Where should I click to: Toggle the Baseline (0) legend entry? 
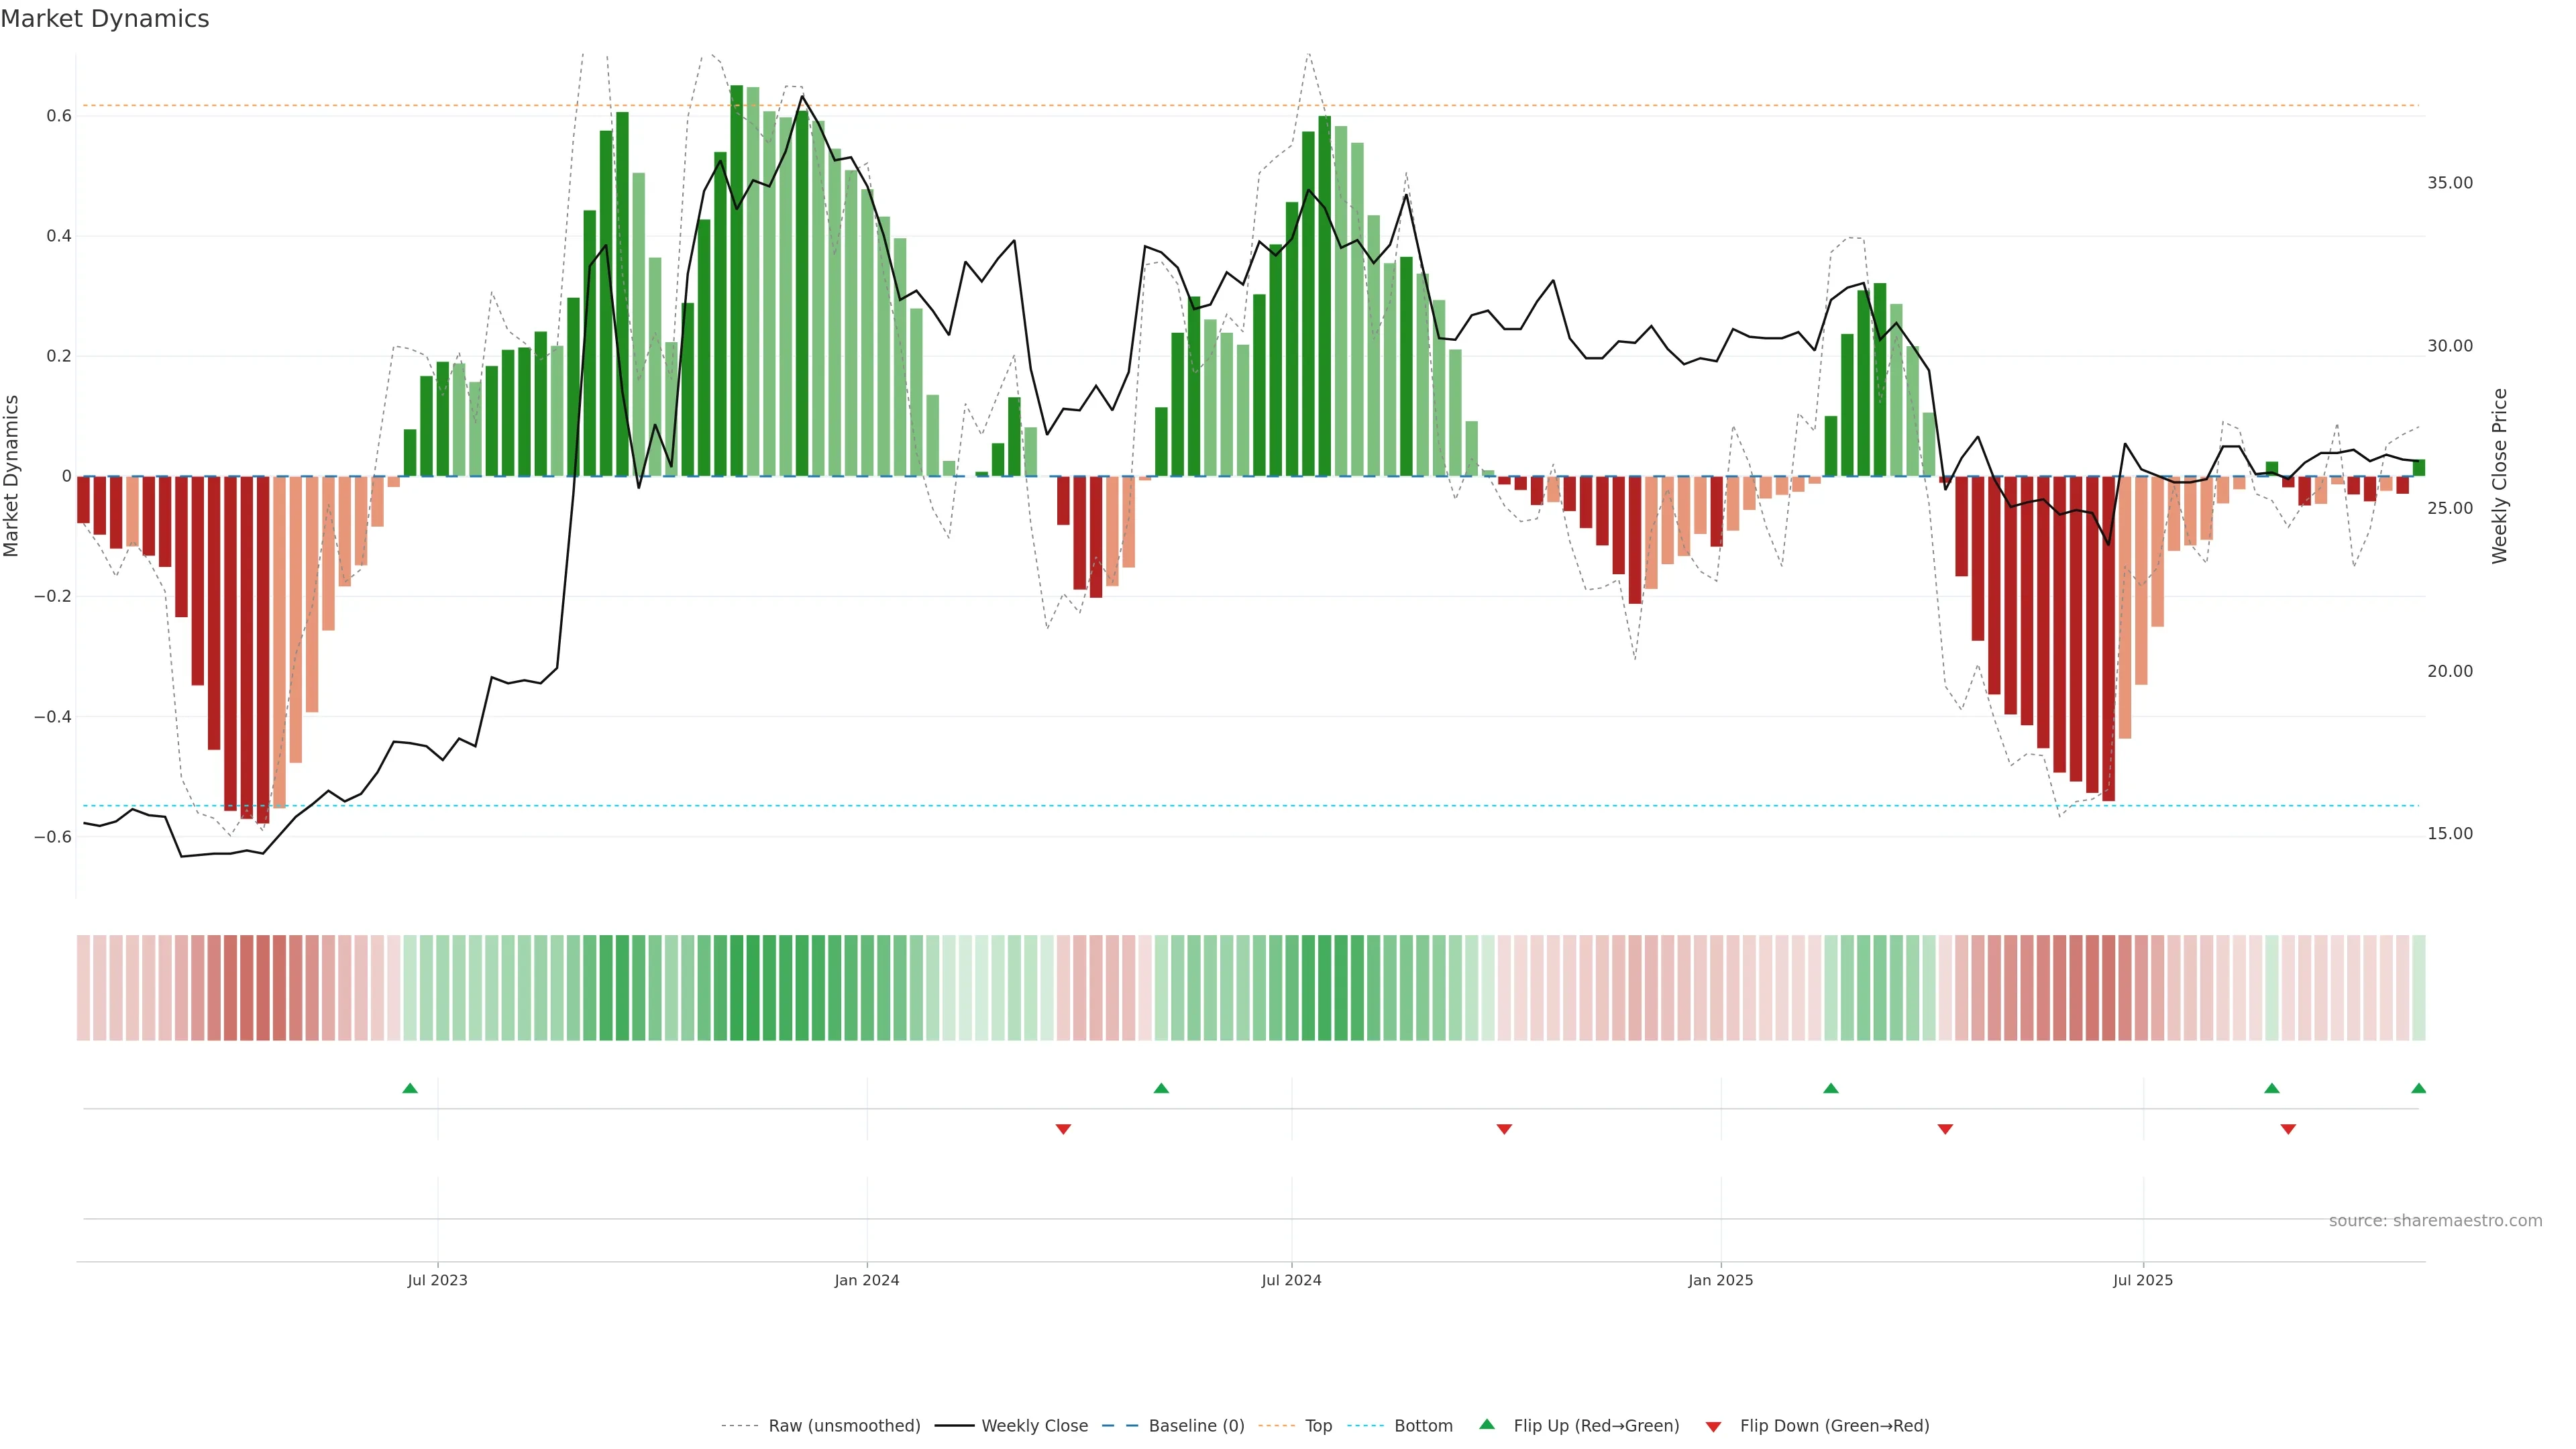[x=1196, y=1426]
